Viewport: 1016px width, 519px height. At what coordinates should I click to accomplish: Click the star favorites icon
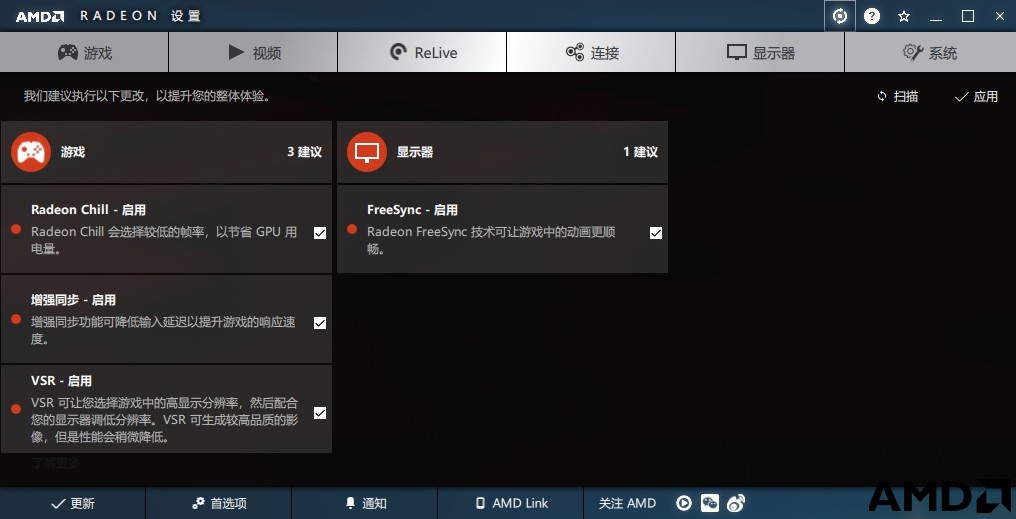click(x=904, y=17)
